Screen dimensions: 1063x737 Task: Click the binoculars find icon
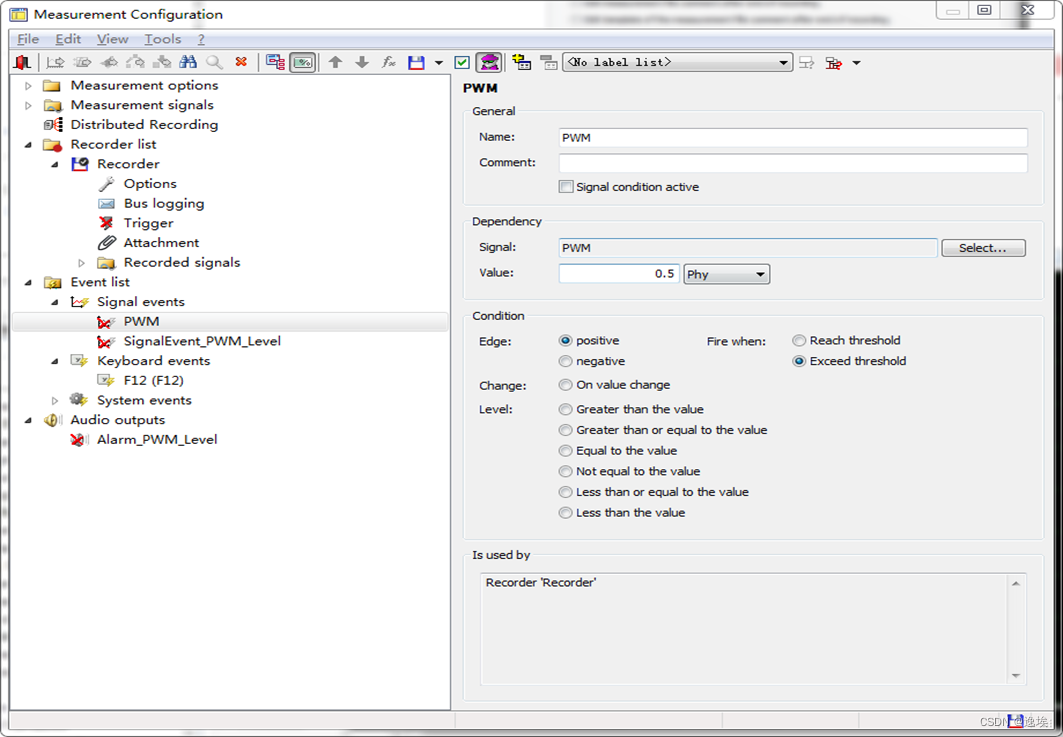pyautogui.click(x=188, y=62)
